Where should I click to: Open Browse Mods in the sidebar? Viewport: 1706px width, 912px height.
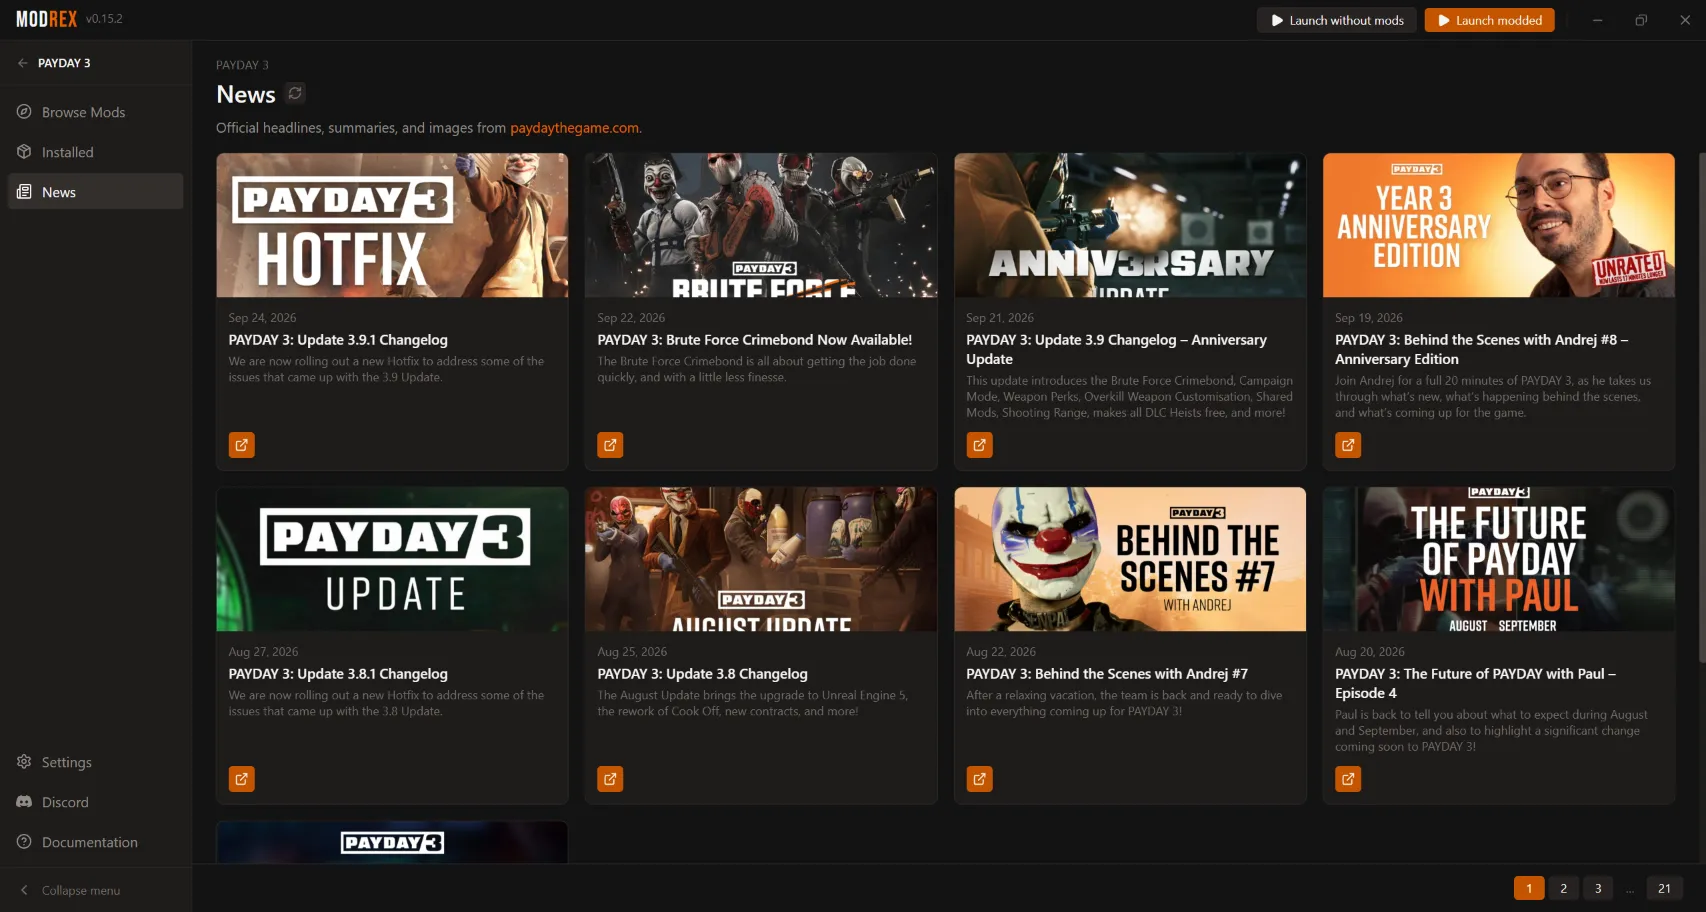pyautogui.click(x=95, y=112)
